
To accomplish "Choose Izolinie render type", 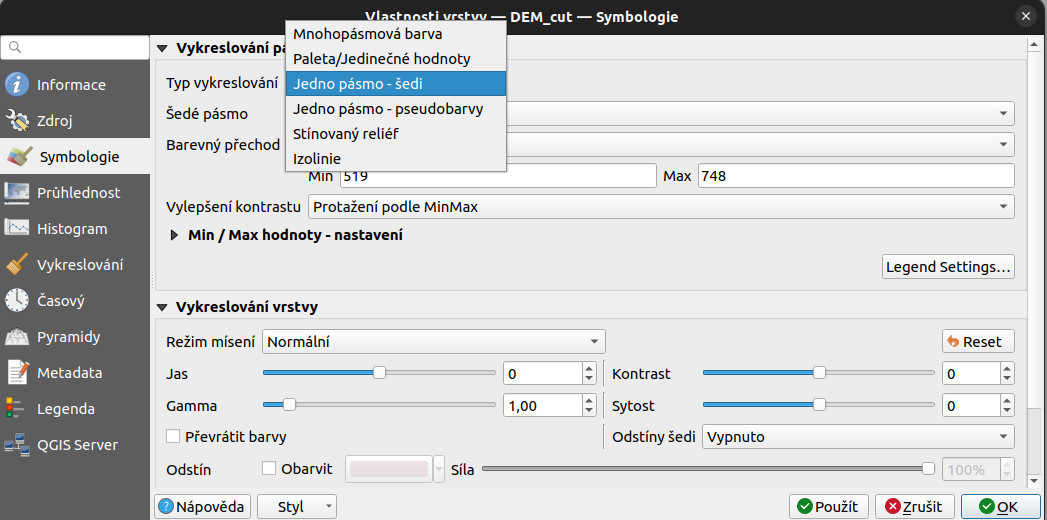I will (395, 159).
